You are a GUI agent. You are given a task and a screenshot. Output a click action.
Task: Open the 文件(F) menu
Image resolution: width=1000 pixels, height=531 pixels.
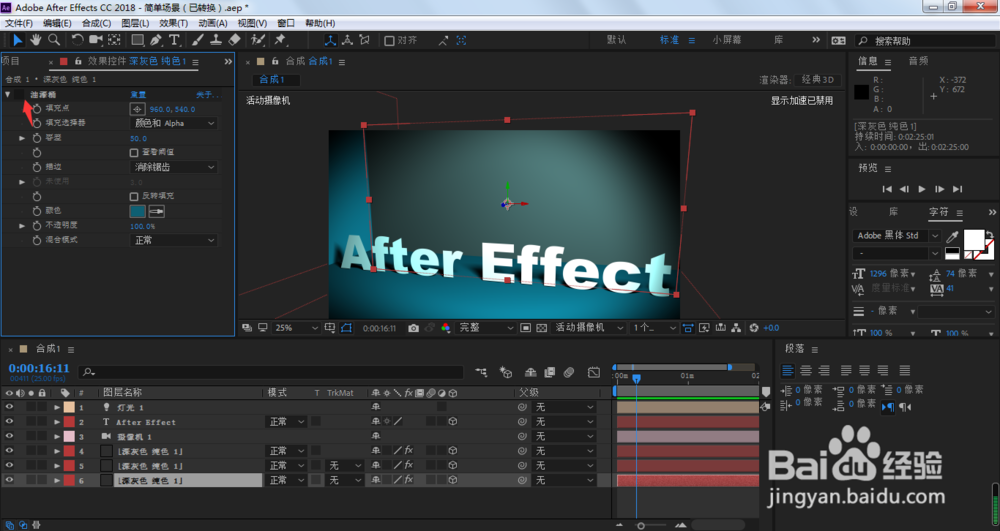coord(18,23)
